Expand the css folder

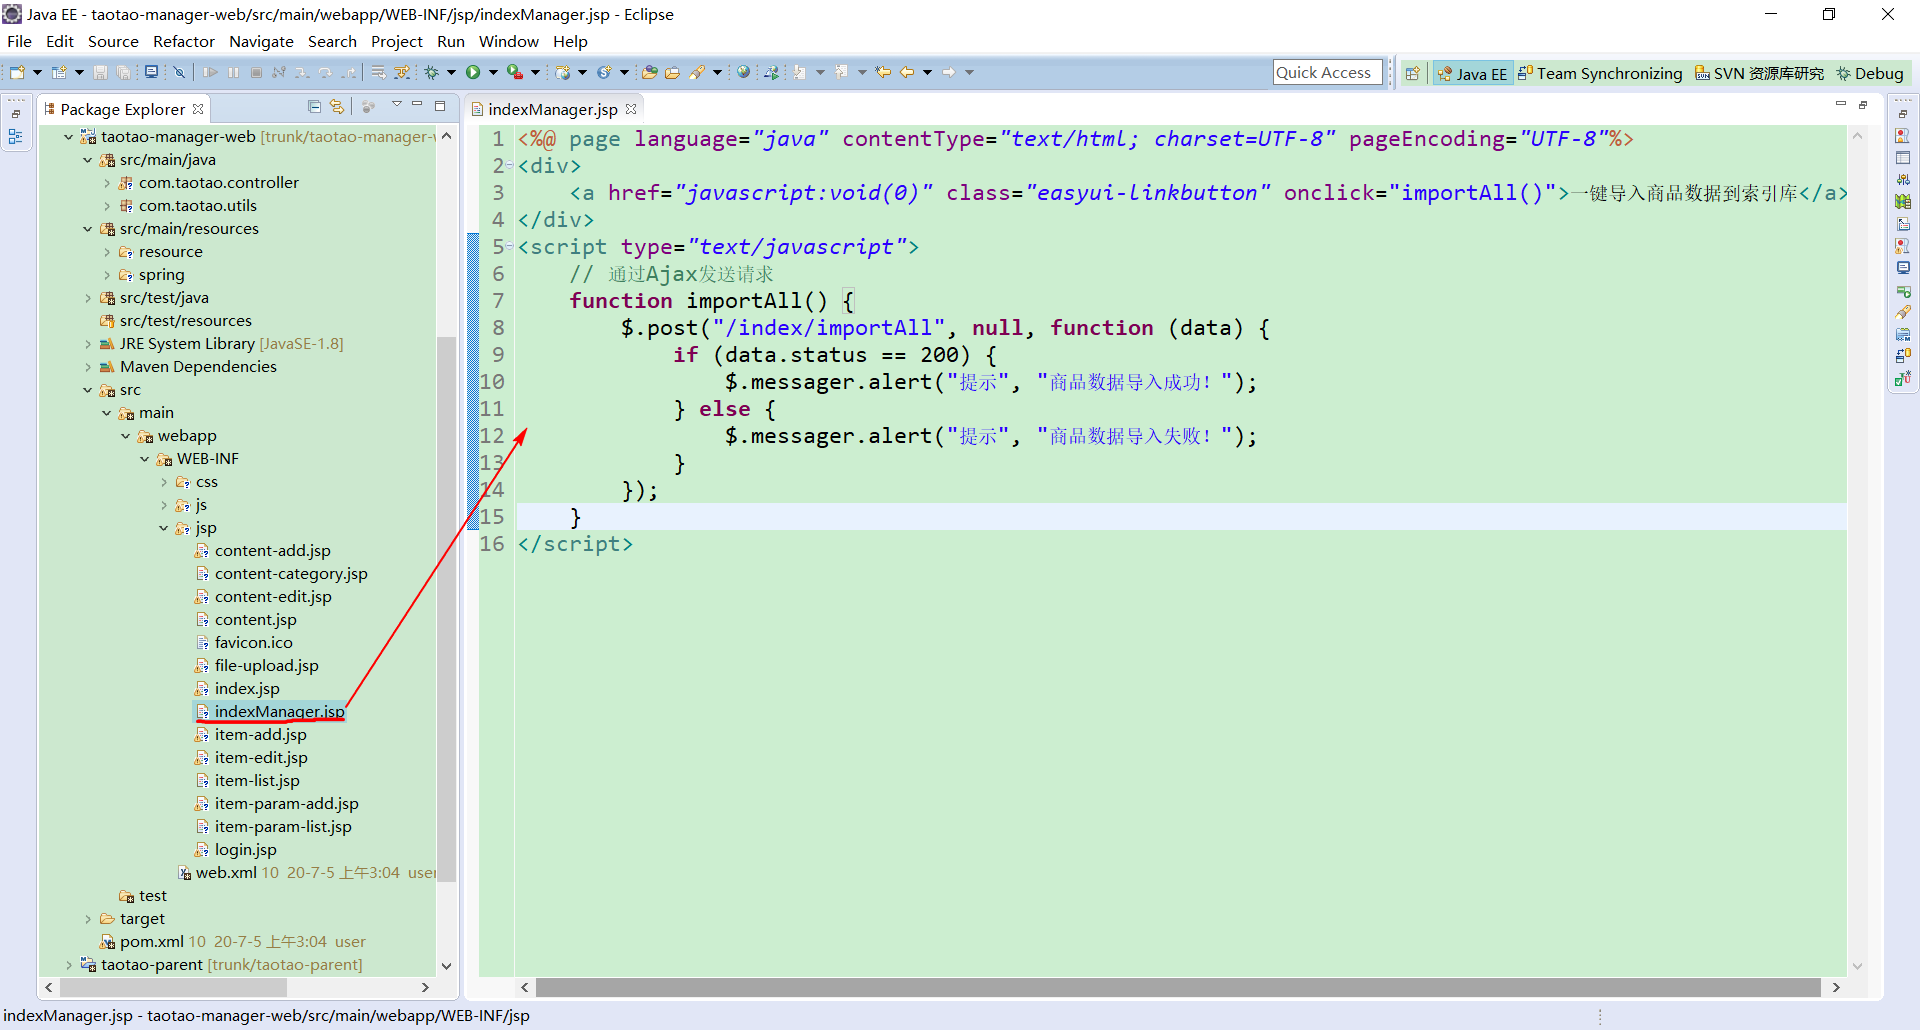[x=164, y=482]
